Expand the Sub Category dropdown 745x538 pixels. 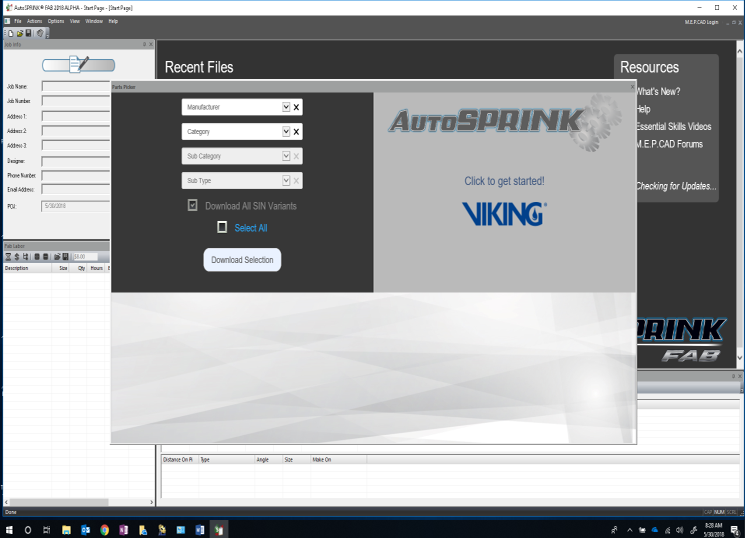[x=286, y=156]
